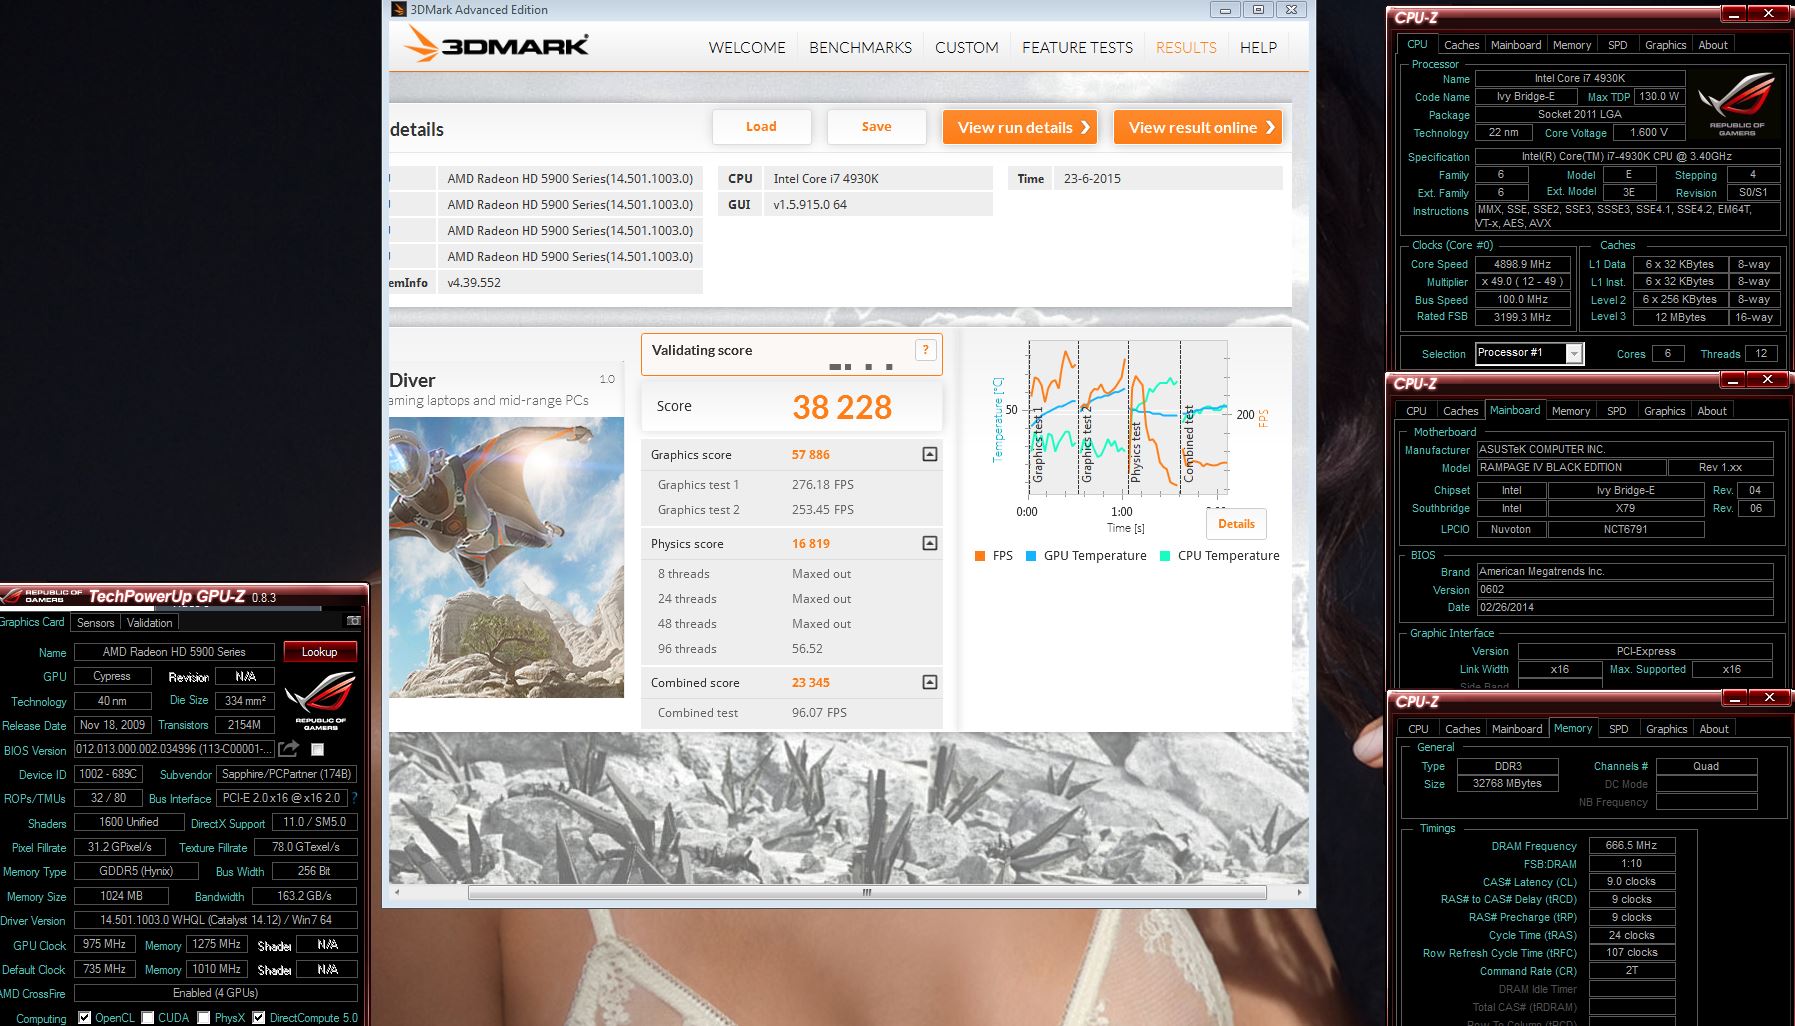
Task: Toggle the CUDA checkbox in GPU-Z
Action: point(148,1018)
